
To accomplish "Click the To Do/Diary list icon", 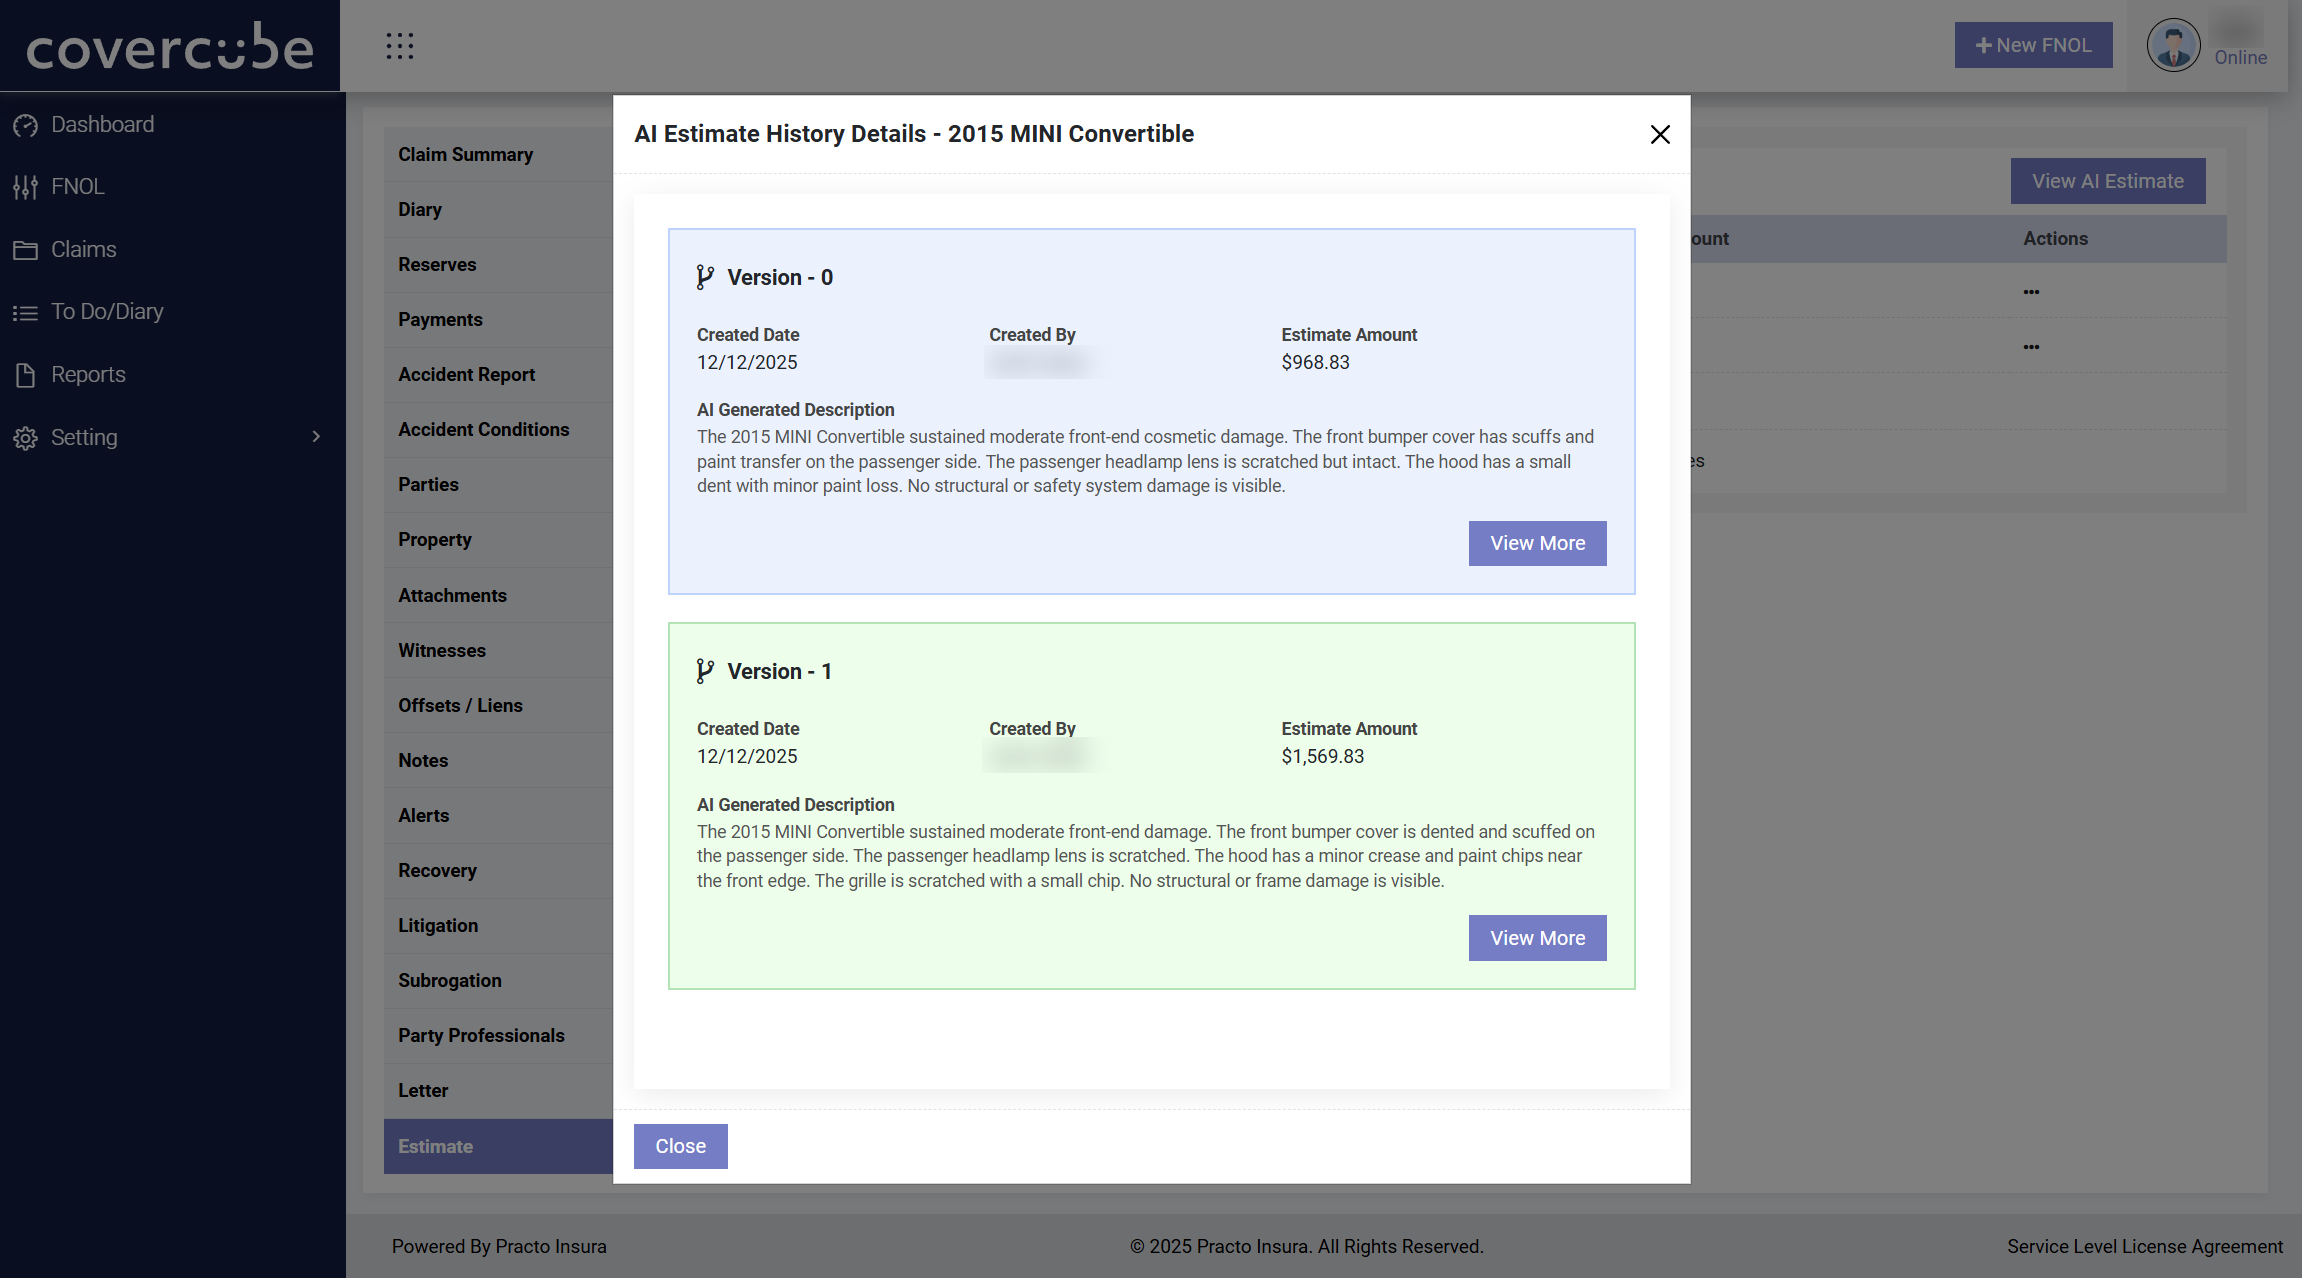I will [25, 313].
